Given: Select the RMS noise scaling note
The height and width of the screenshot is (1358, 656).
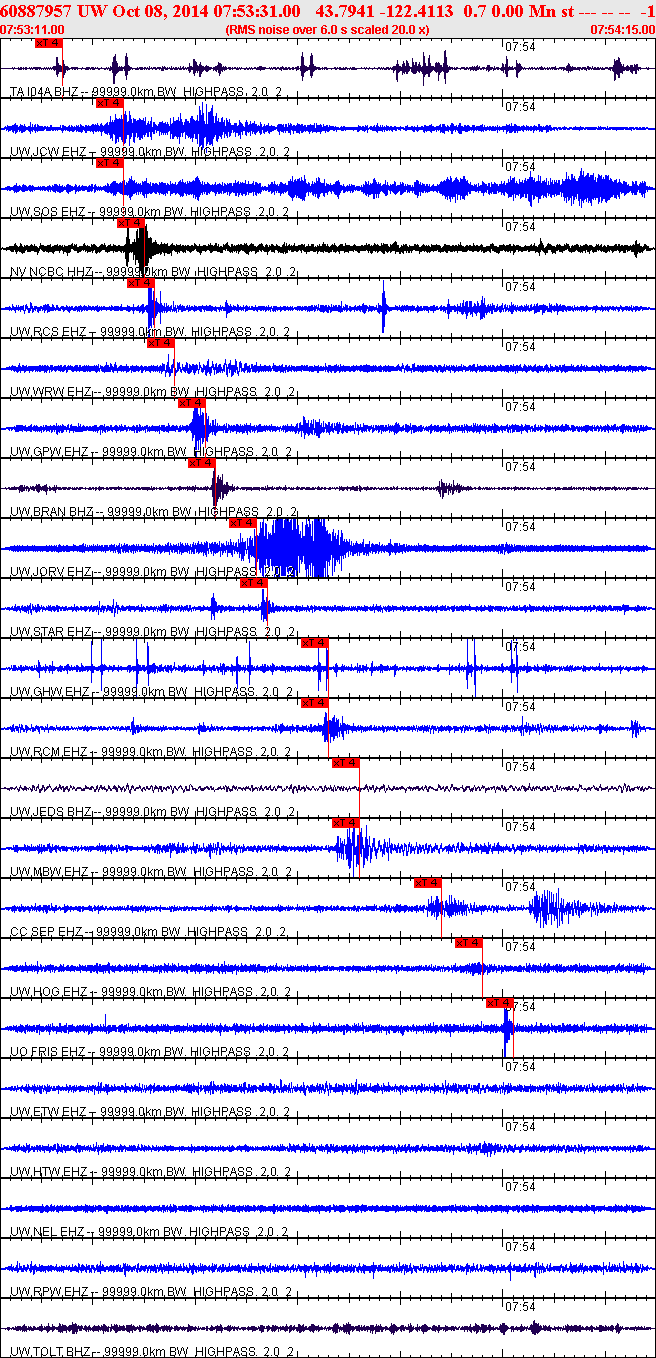Looking at the screenshot, I should point(328,30).
